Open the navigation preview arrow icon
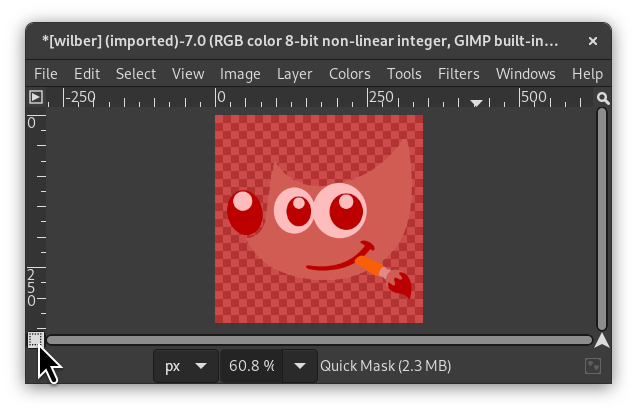This screenshot has height=412, width=637. click(602, 340)
